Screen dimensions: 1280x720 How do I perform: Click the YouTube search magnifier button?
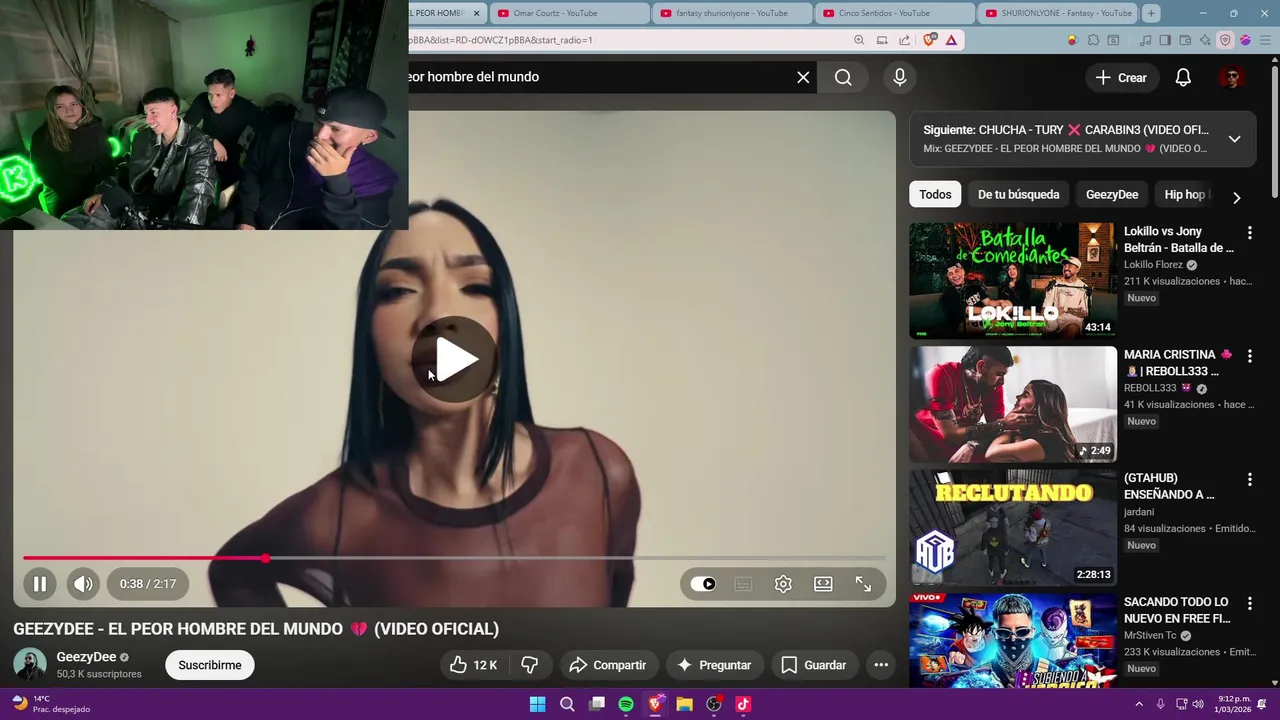(843, 77)
